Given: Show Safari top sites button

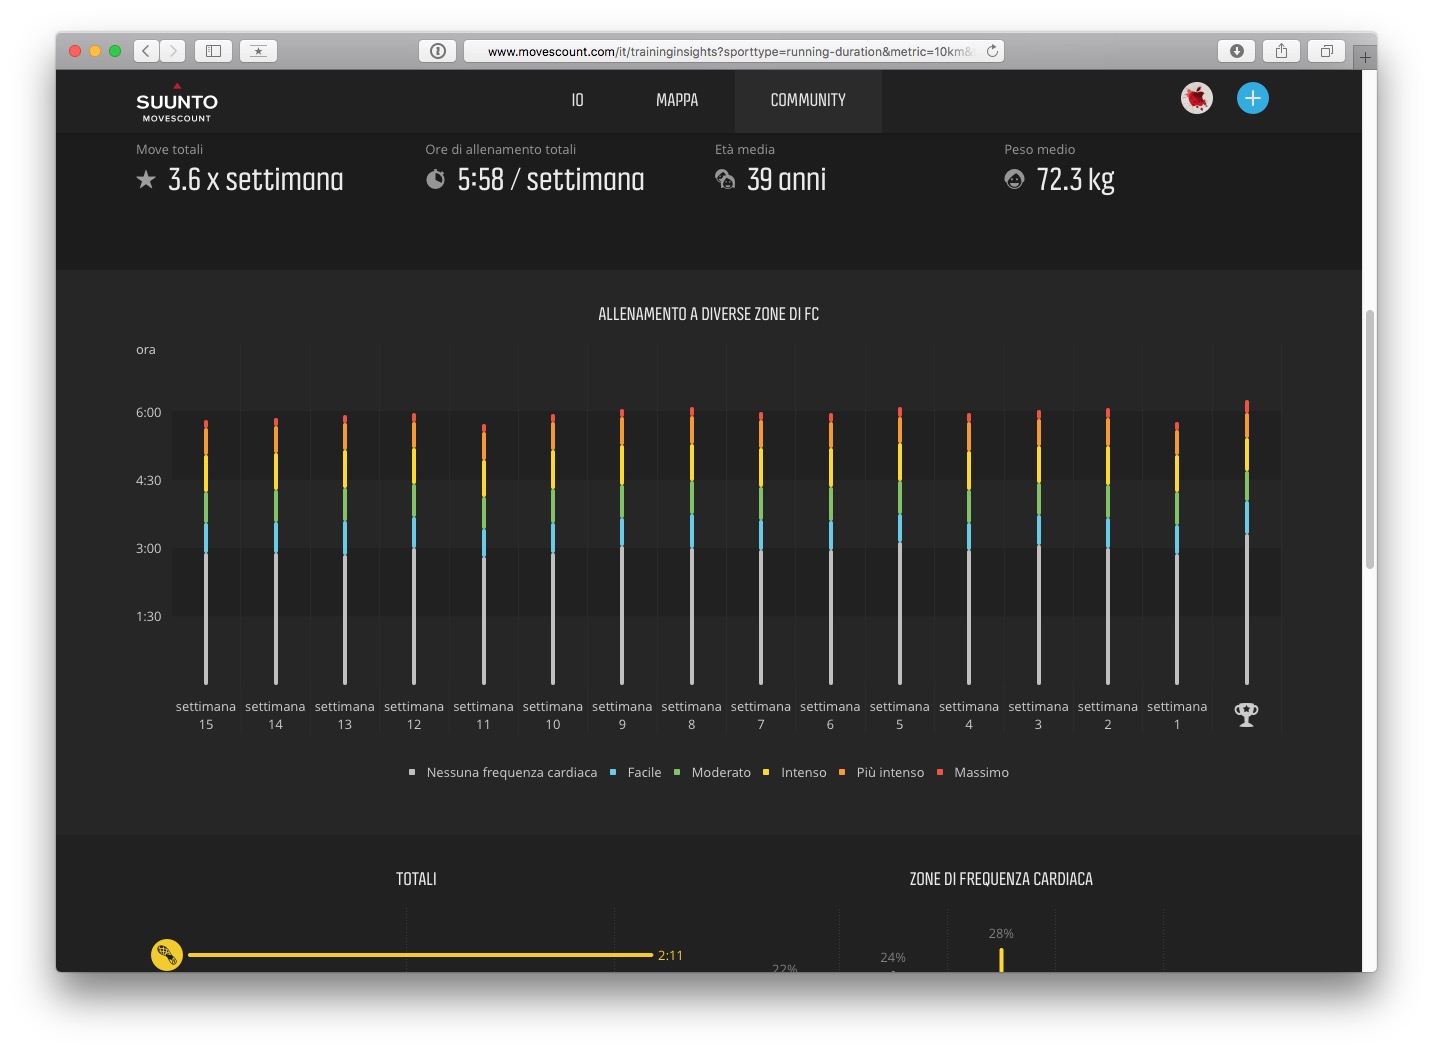Looking at the screenshot, I should pyautogui.click(x=258, y=51).
